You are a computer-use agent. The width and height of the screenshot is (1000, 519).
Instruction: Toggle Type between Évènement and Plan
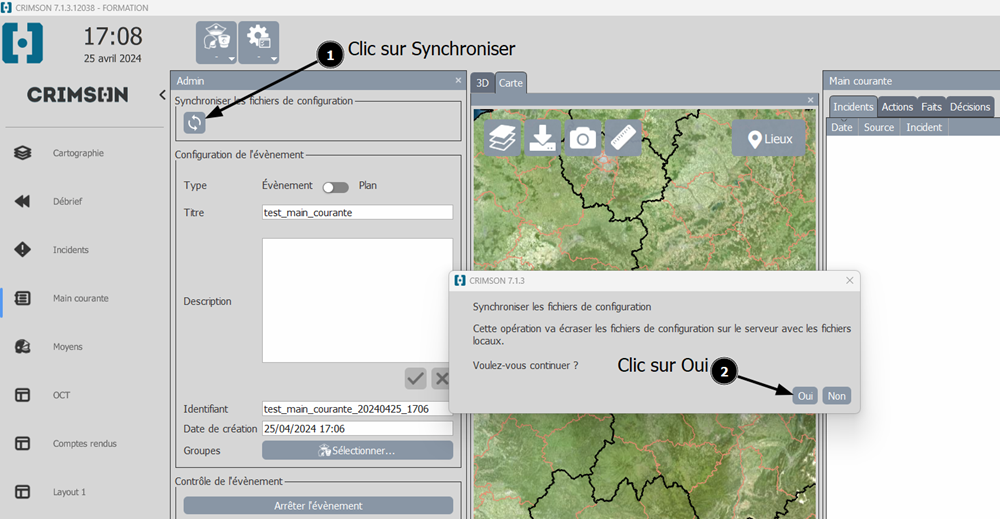coord(335,186)
